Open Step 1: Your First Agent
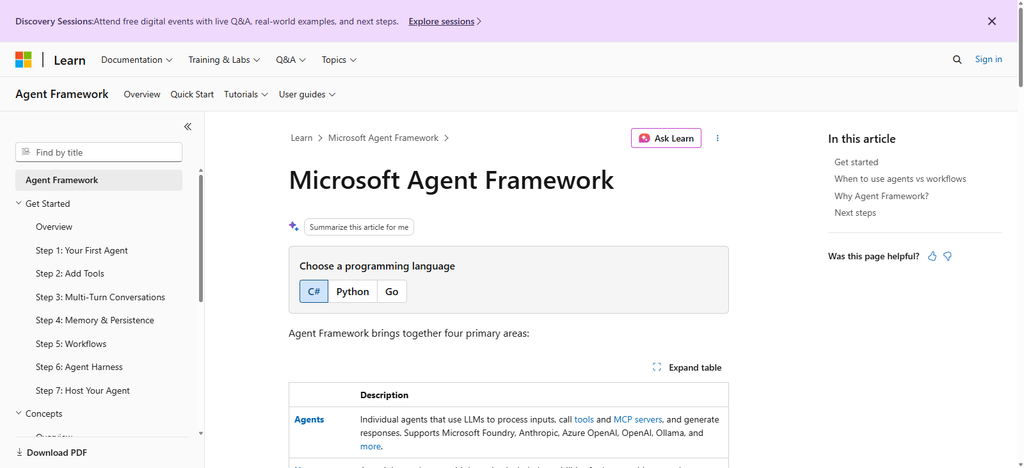Screen dimensions: 1024x468 (82, 251)
